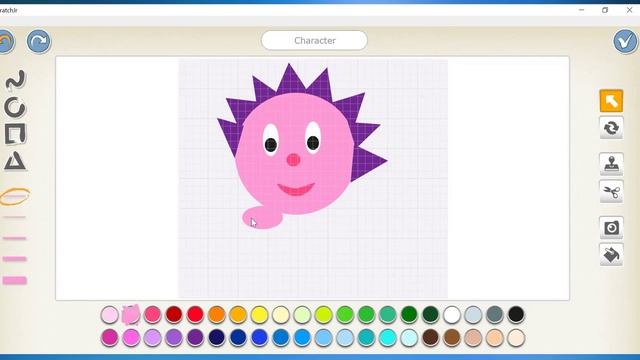Pick the orange color swatch
Image resolution: width=640 pixels, height=360 pixels.
(216, 315)
